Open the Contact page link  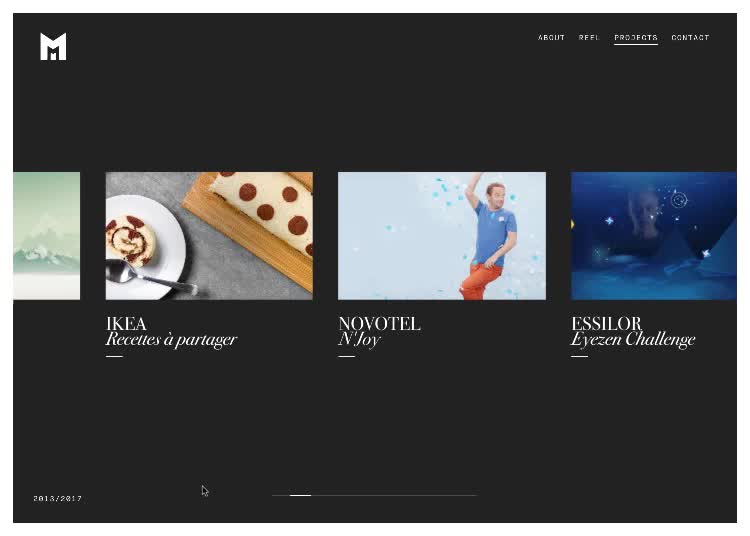pyautogui.click(x=690, y=37)
